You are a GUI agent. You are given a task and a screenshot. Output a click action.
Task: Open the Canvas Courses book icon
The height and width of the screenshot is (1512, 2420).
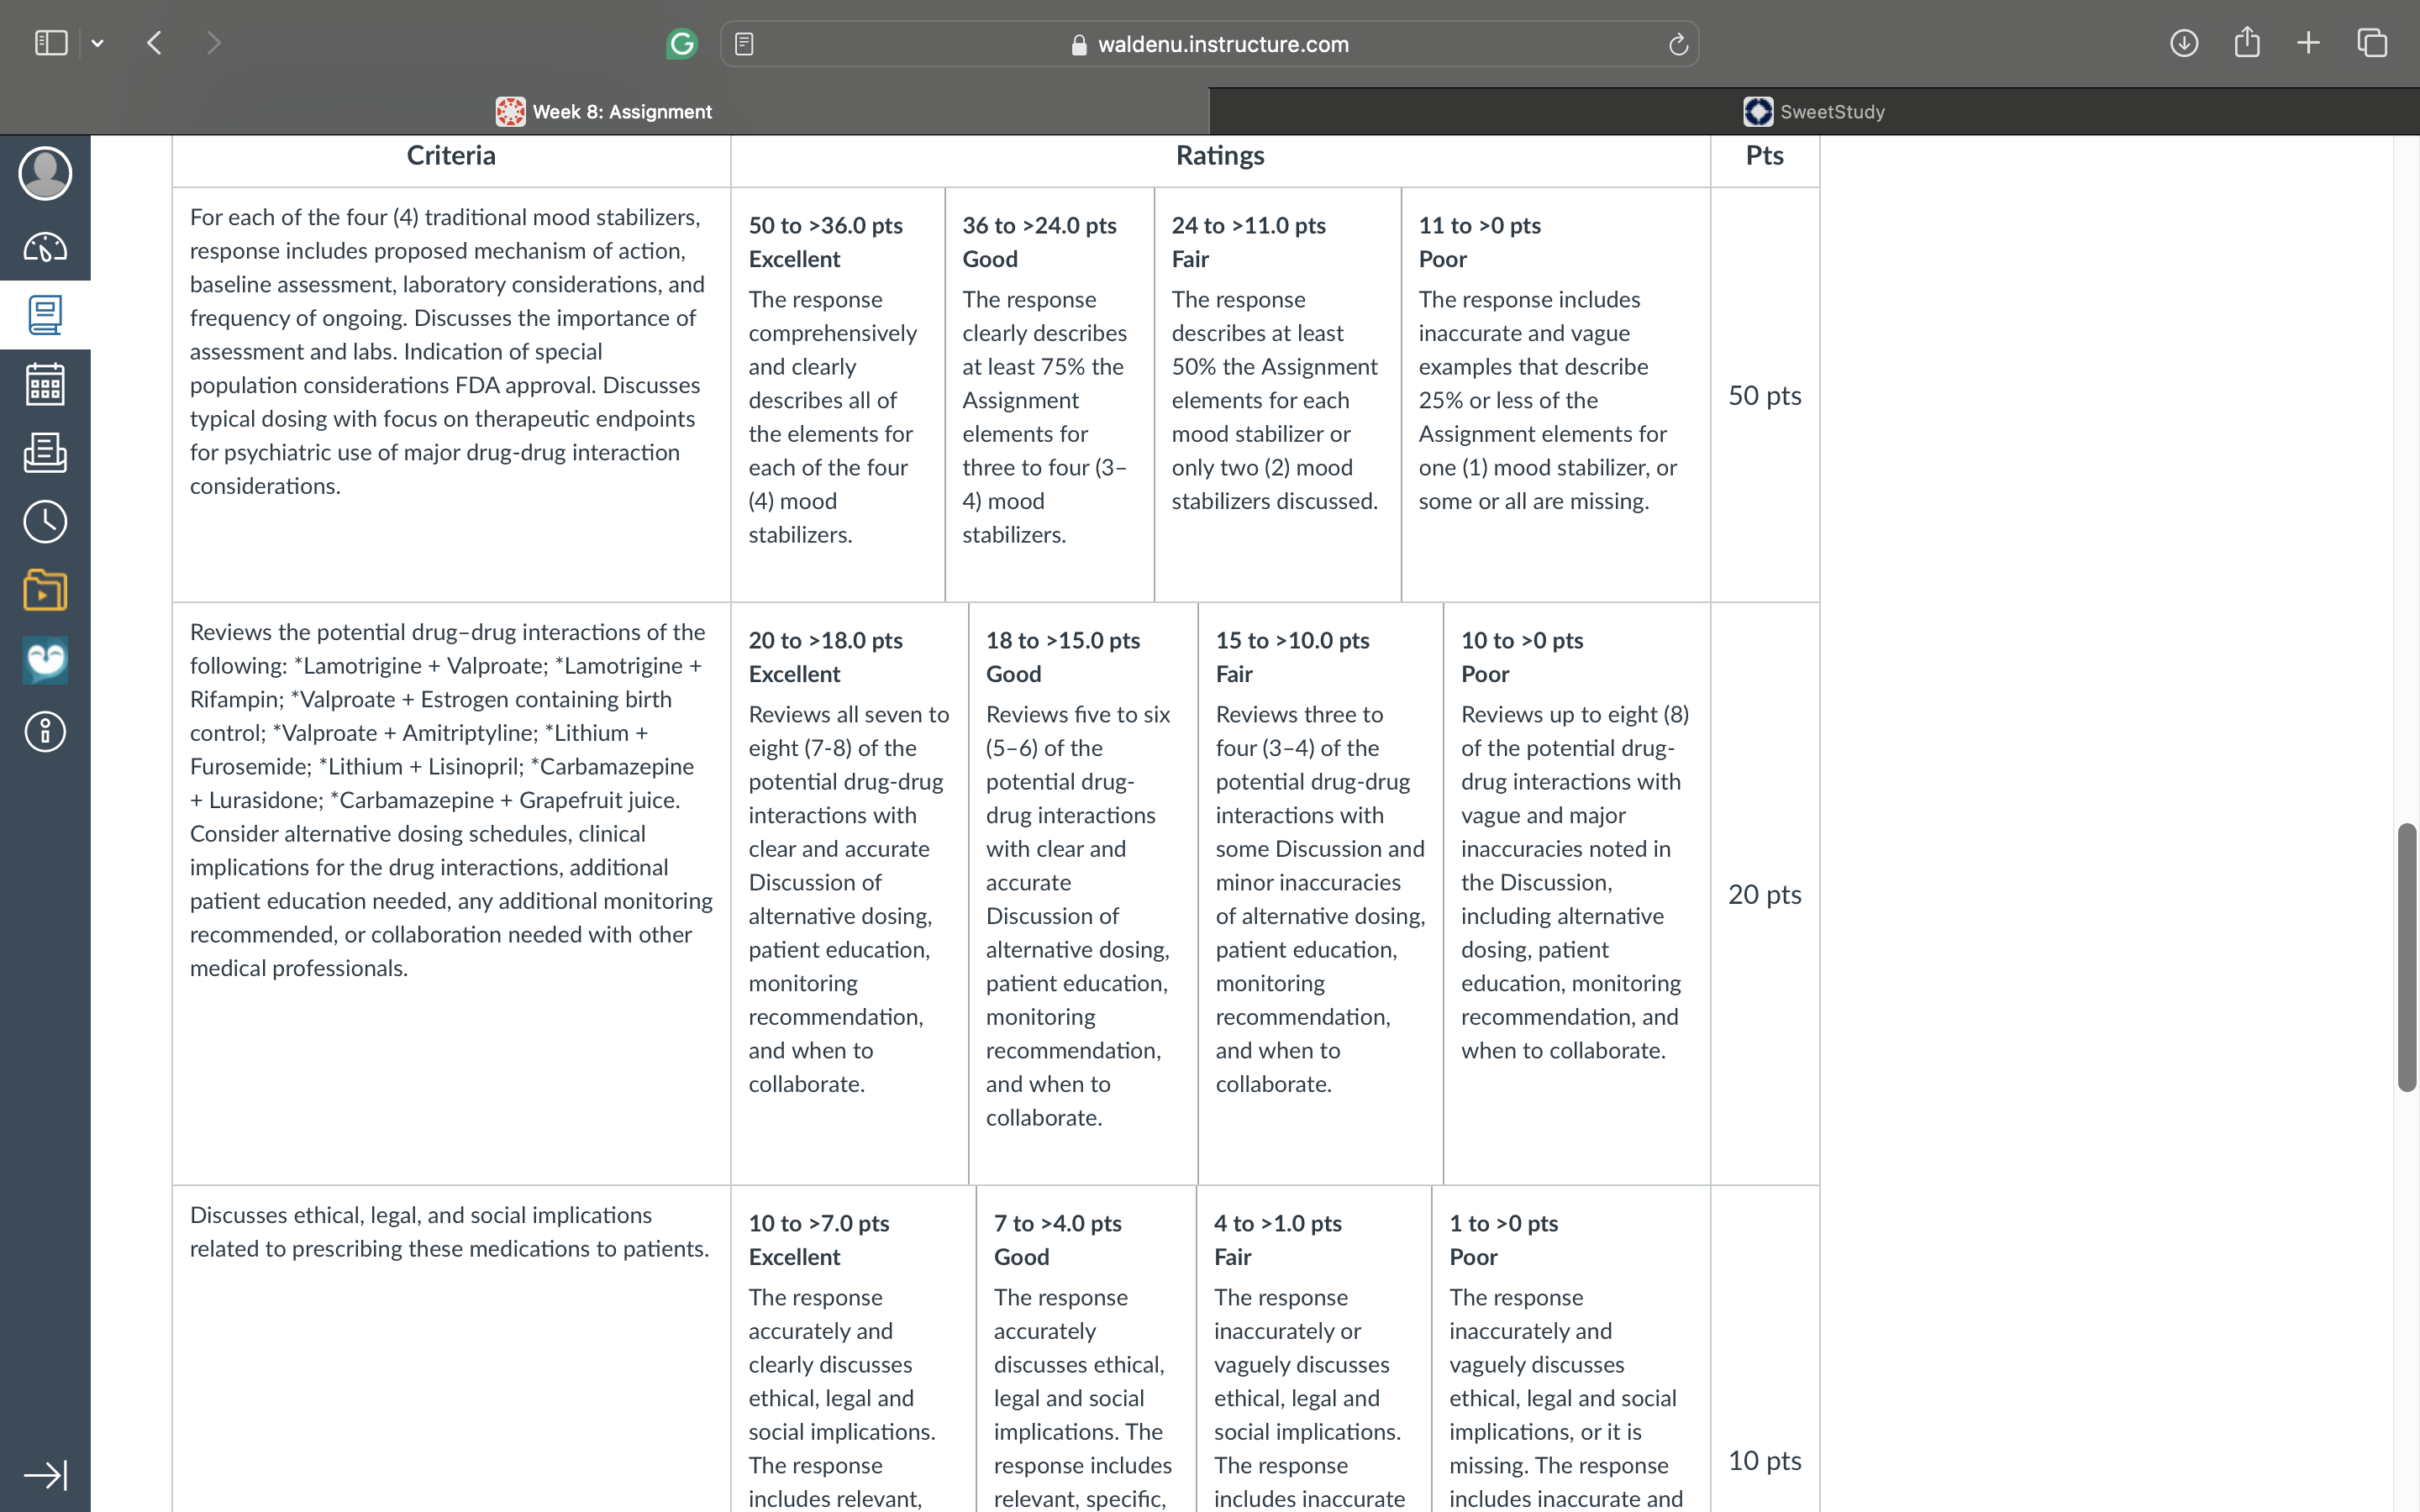pos(45,315)
